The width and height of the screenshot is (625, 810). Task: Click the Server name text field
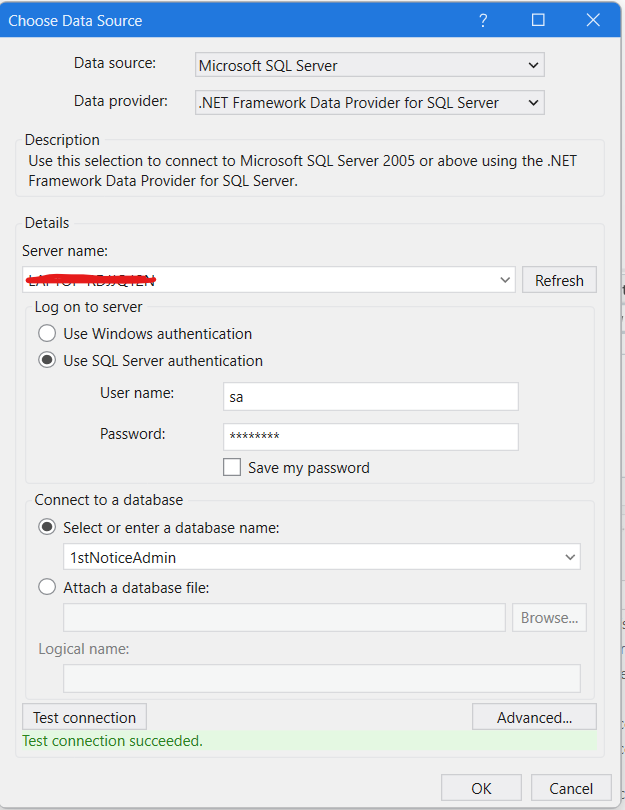[x=260, y=280]
